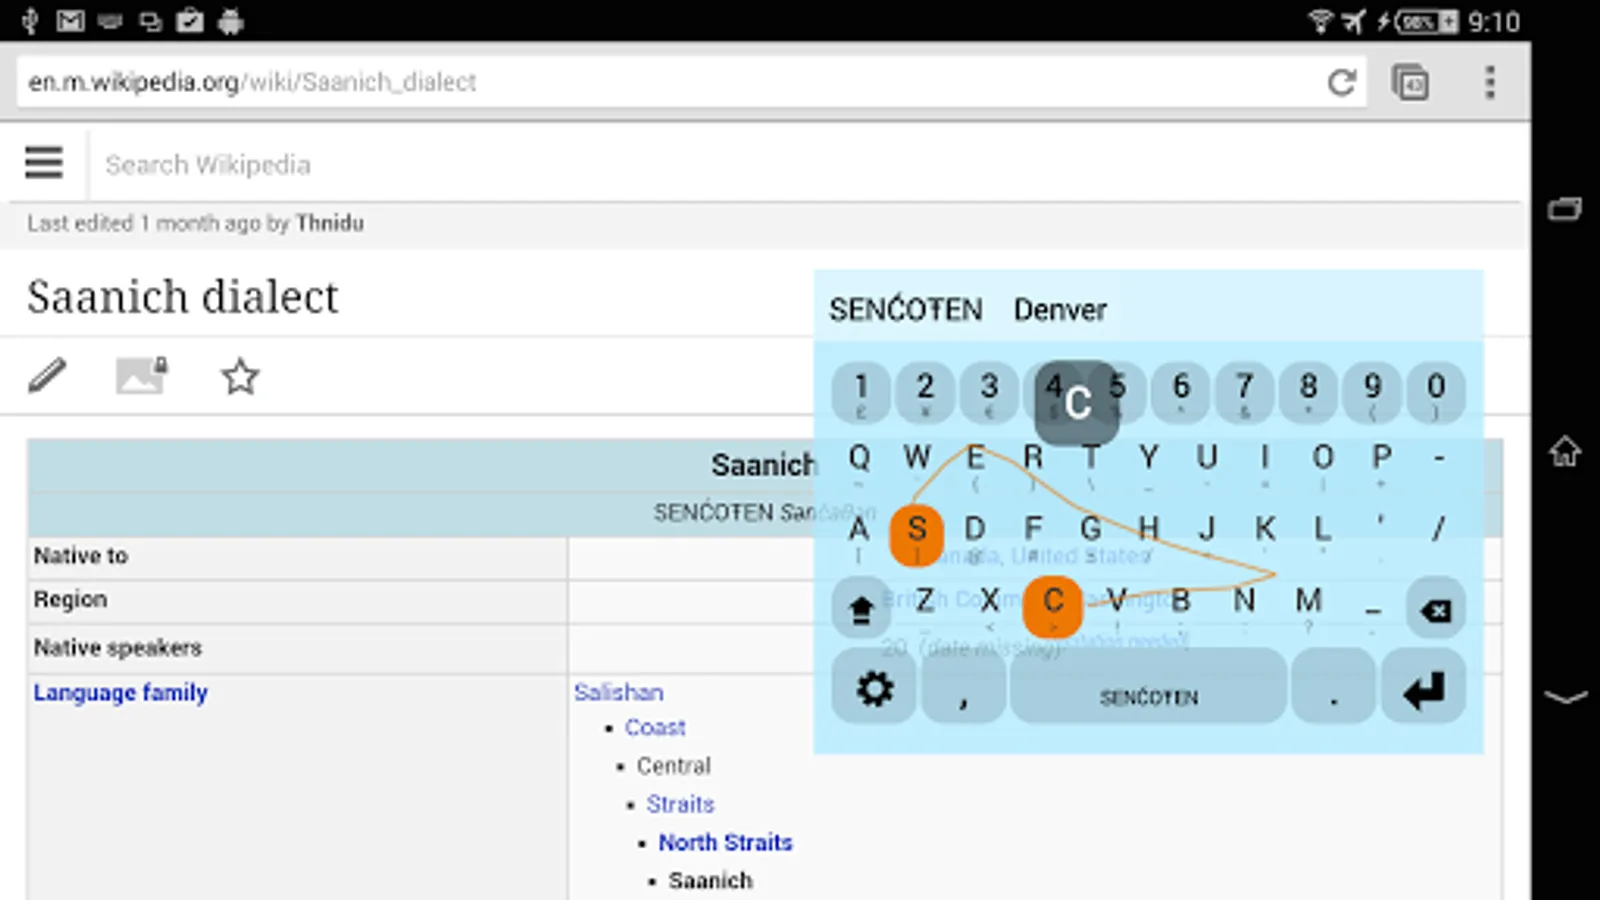The height and width of the screenshot is (900, 1600).
Task: Tap the number 9 key
Action: click(x=1372, y=391)
